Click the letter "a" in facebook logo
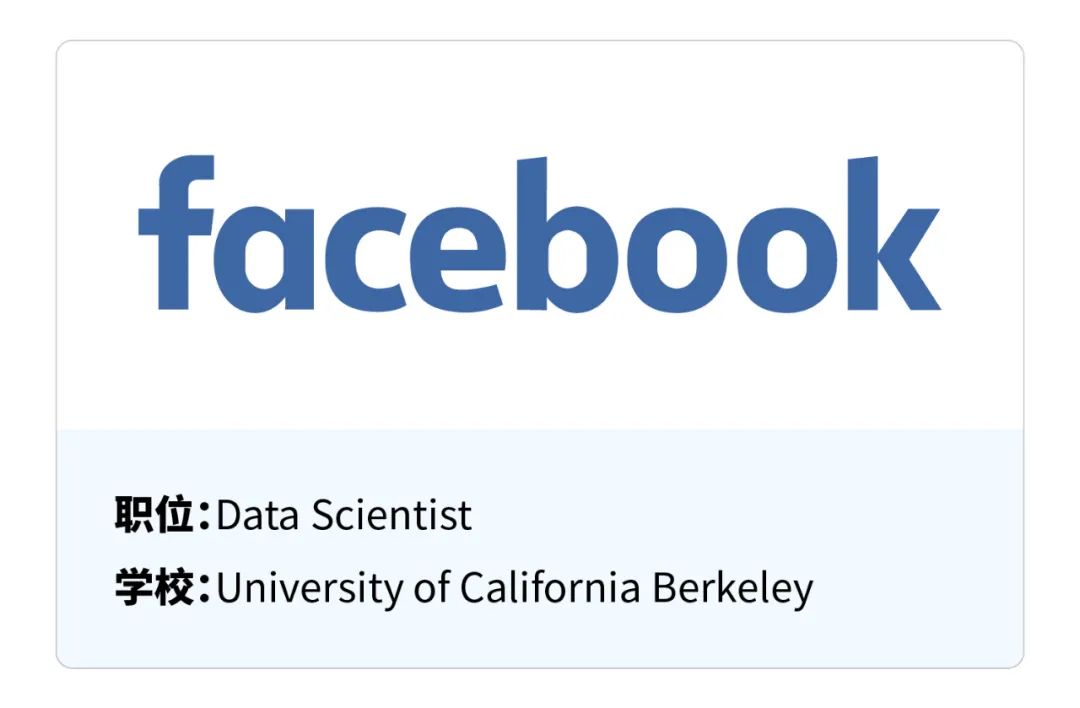The image size is (1080, 708). (264, 260)
